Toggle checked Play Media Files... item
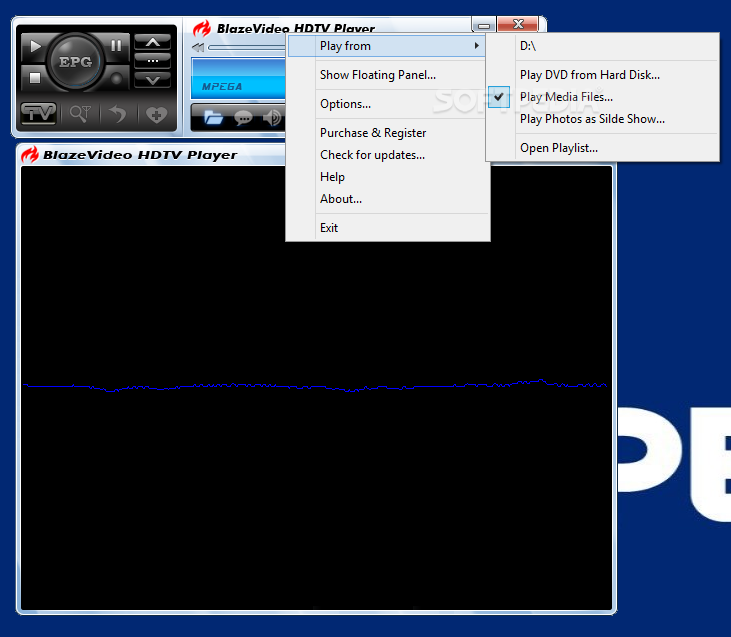The image size is (731, 637). [x=602, y=97]
